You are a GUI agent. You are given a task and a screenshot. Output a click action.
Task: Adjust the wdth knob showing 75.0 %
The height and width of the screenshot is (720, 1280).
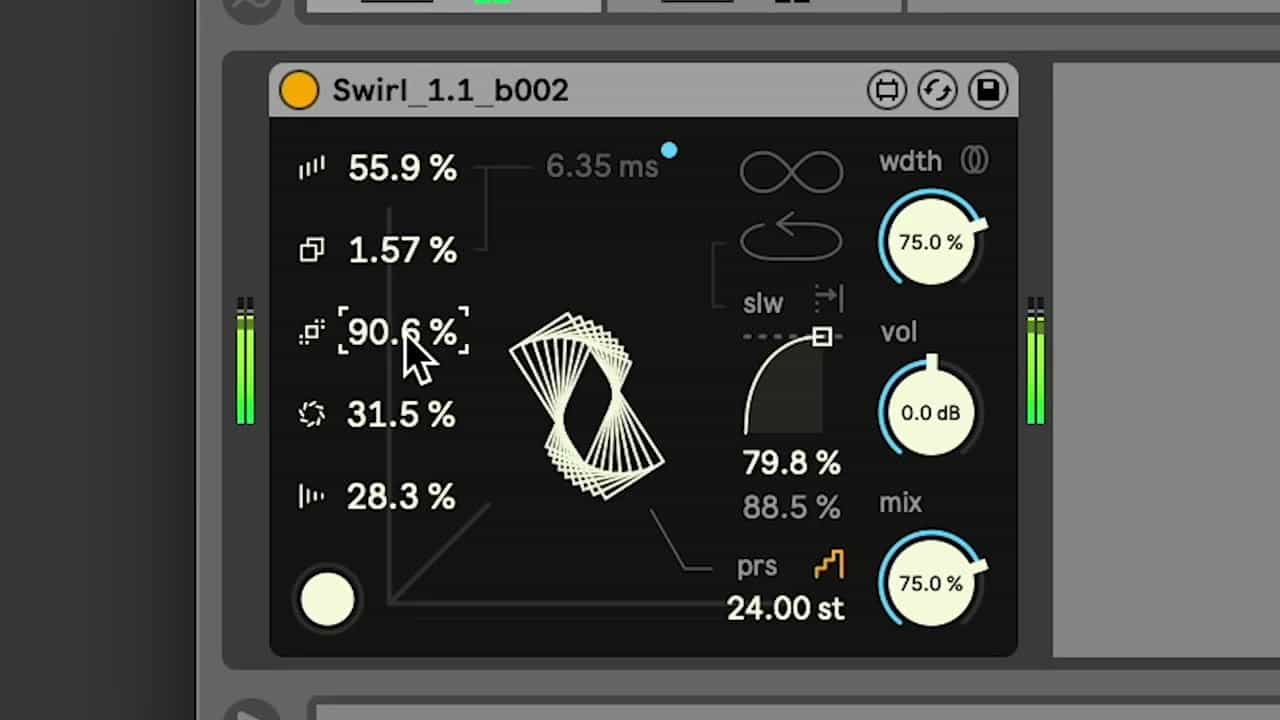(x=930, y=243)
